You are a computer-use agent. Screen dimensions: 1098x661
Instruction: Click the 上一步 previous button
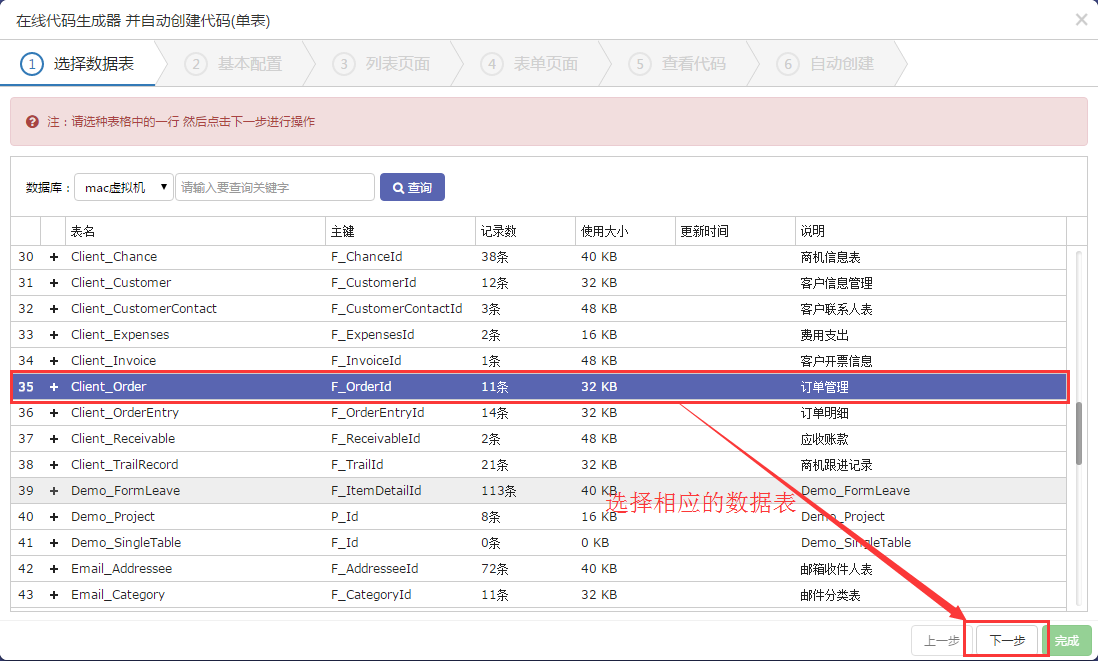click(941, 641)
